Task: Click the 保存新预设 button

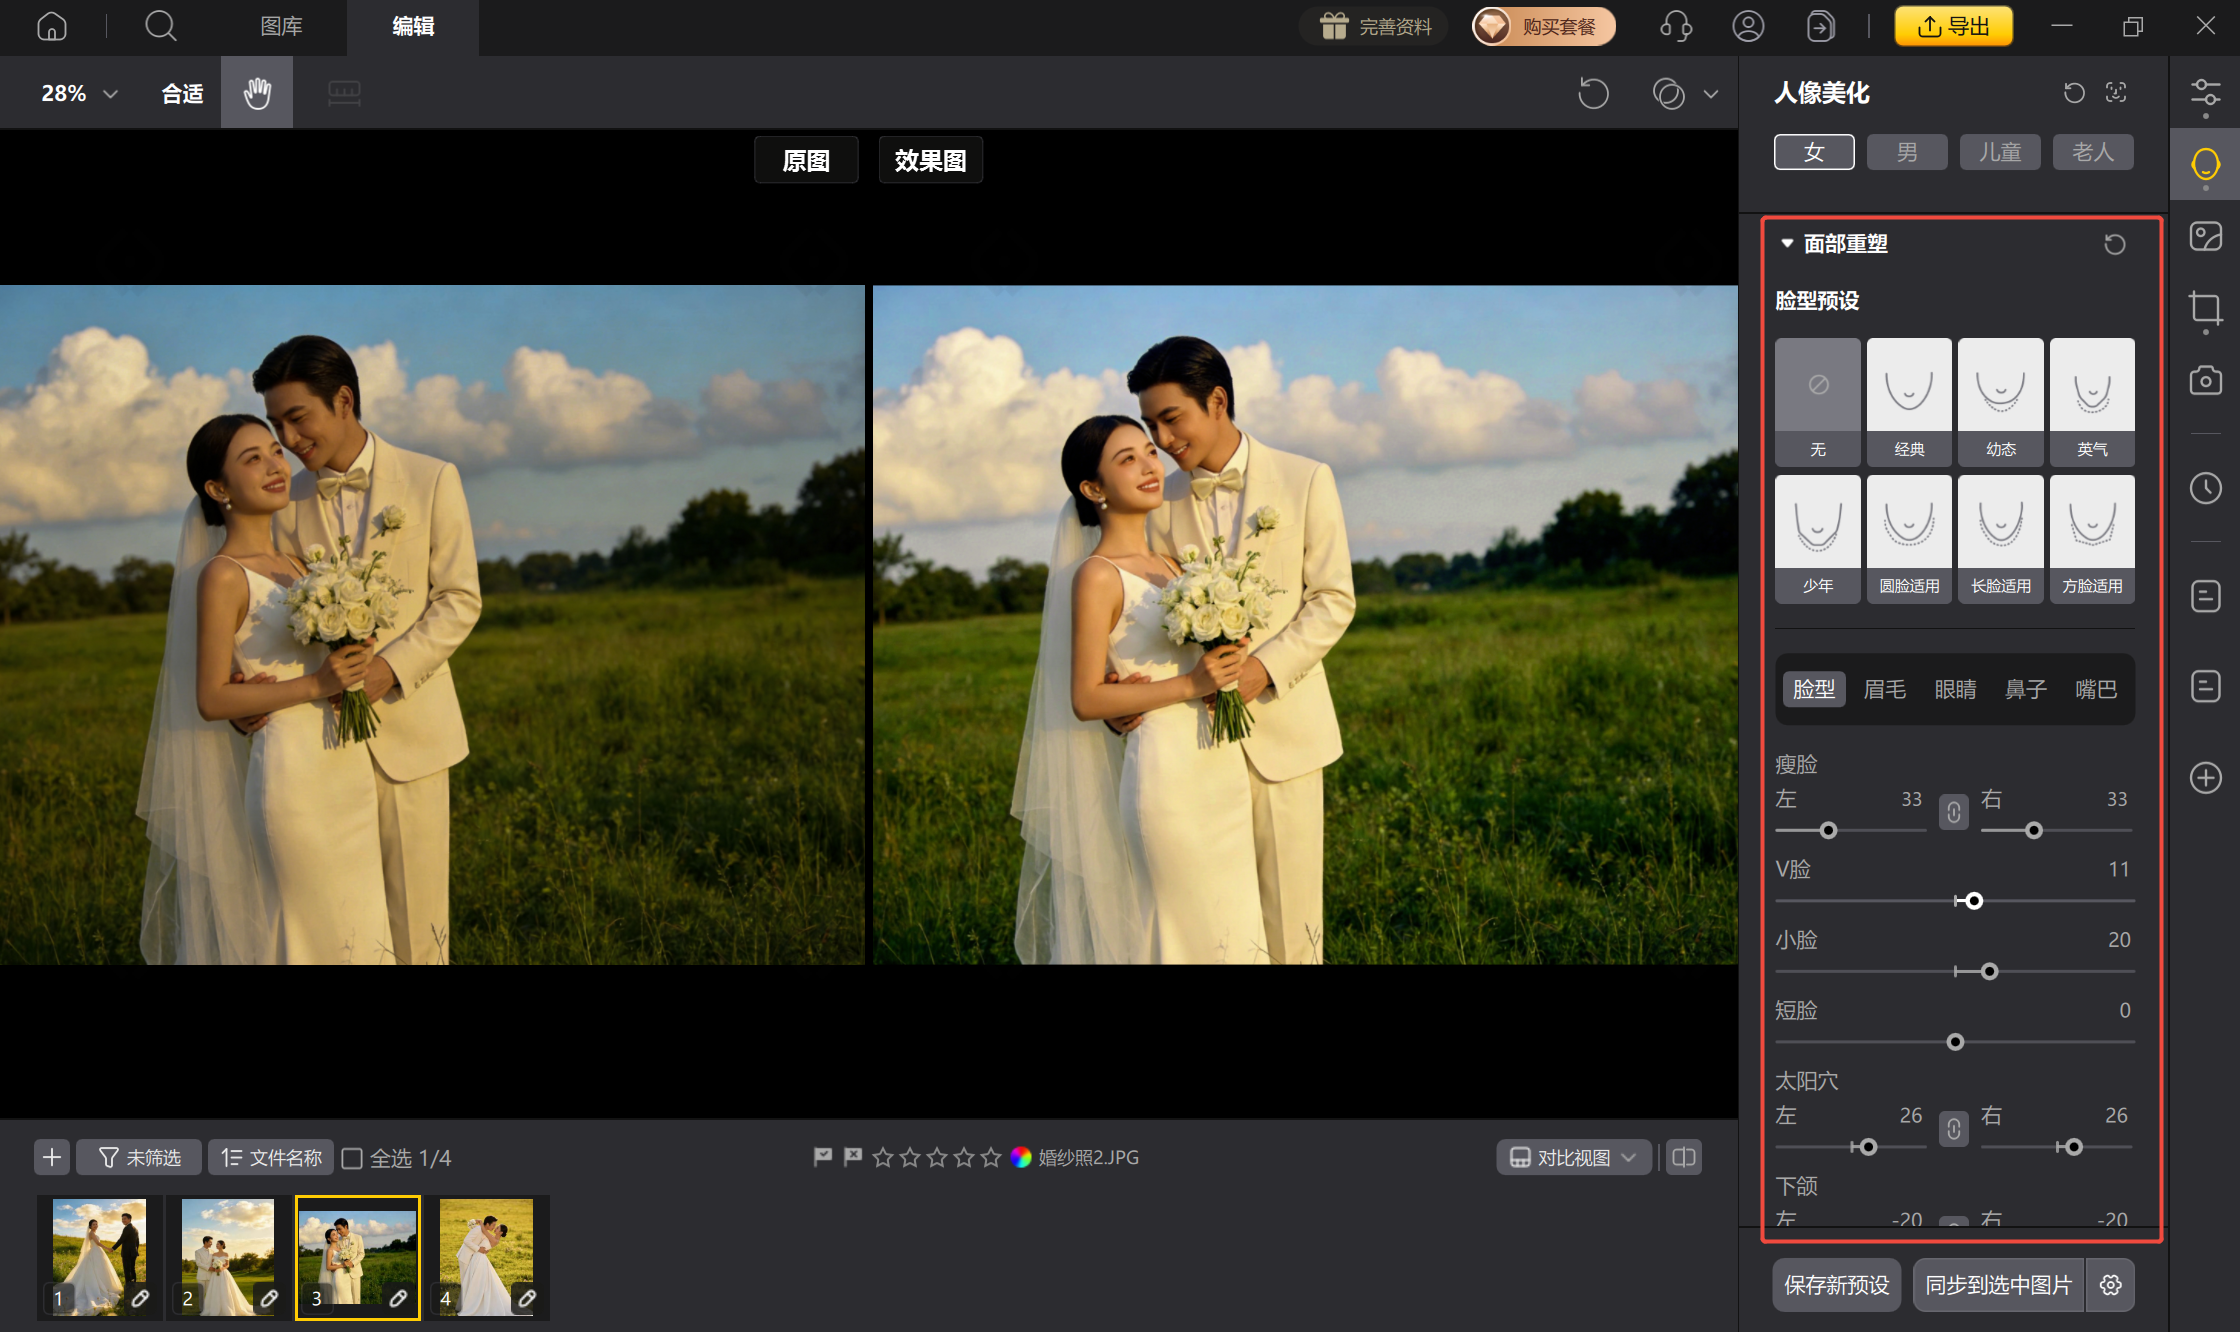Action: [1836, 1285]
